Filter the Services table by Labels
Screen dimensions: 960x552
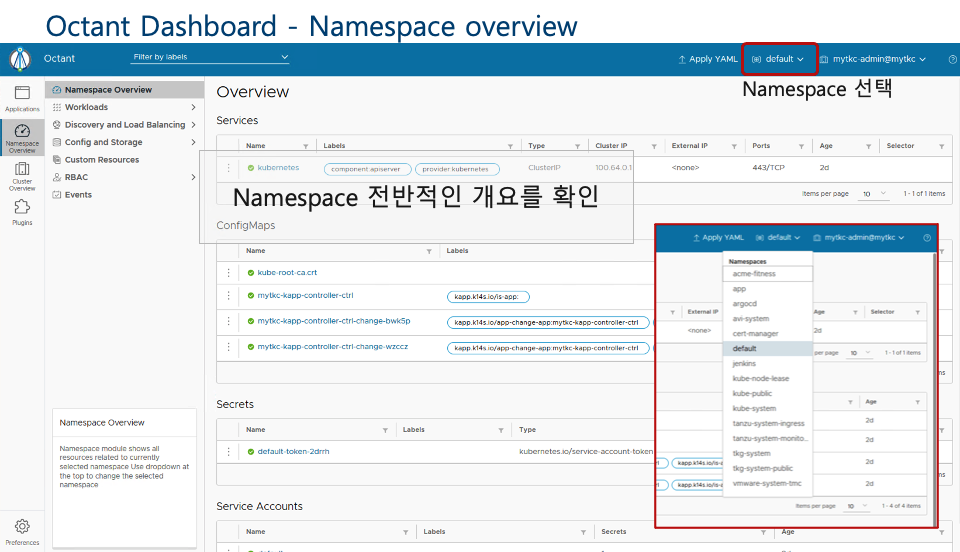click(510, 146)
